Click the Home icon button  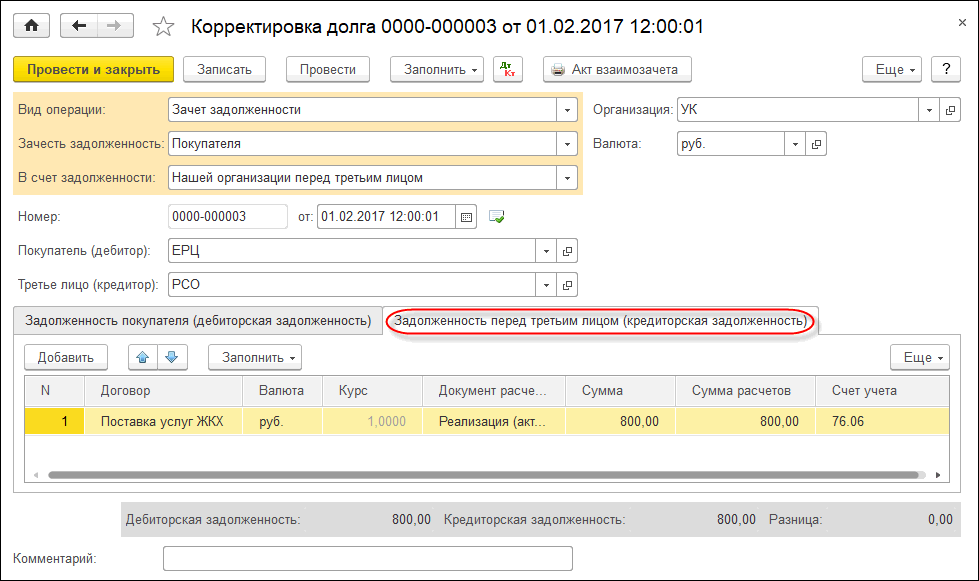click(32, 26)
